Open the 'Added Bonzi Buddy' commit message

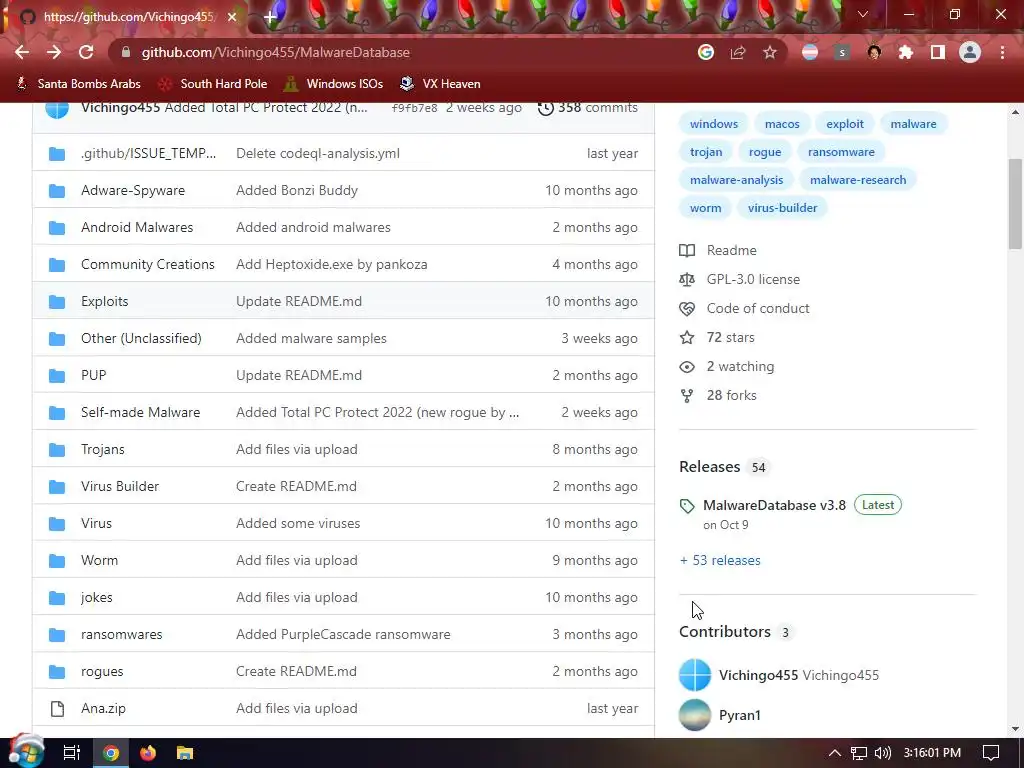296,190
